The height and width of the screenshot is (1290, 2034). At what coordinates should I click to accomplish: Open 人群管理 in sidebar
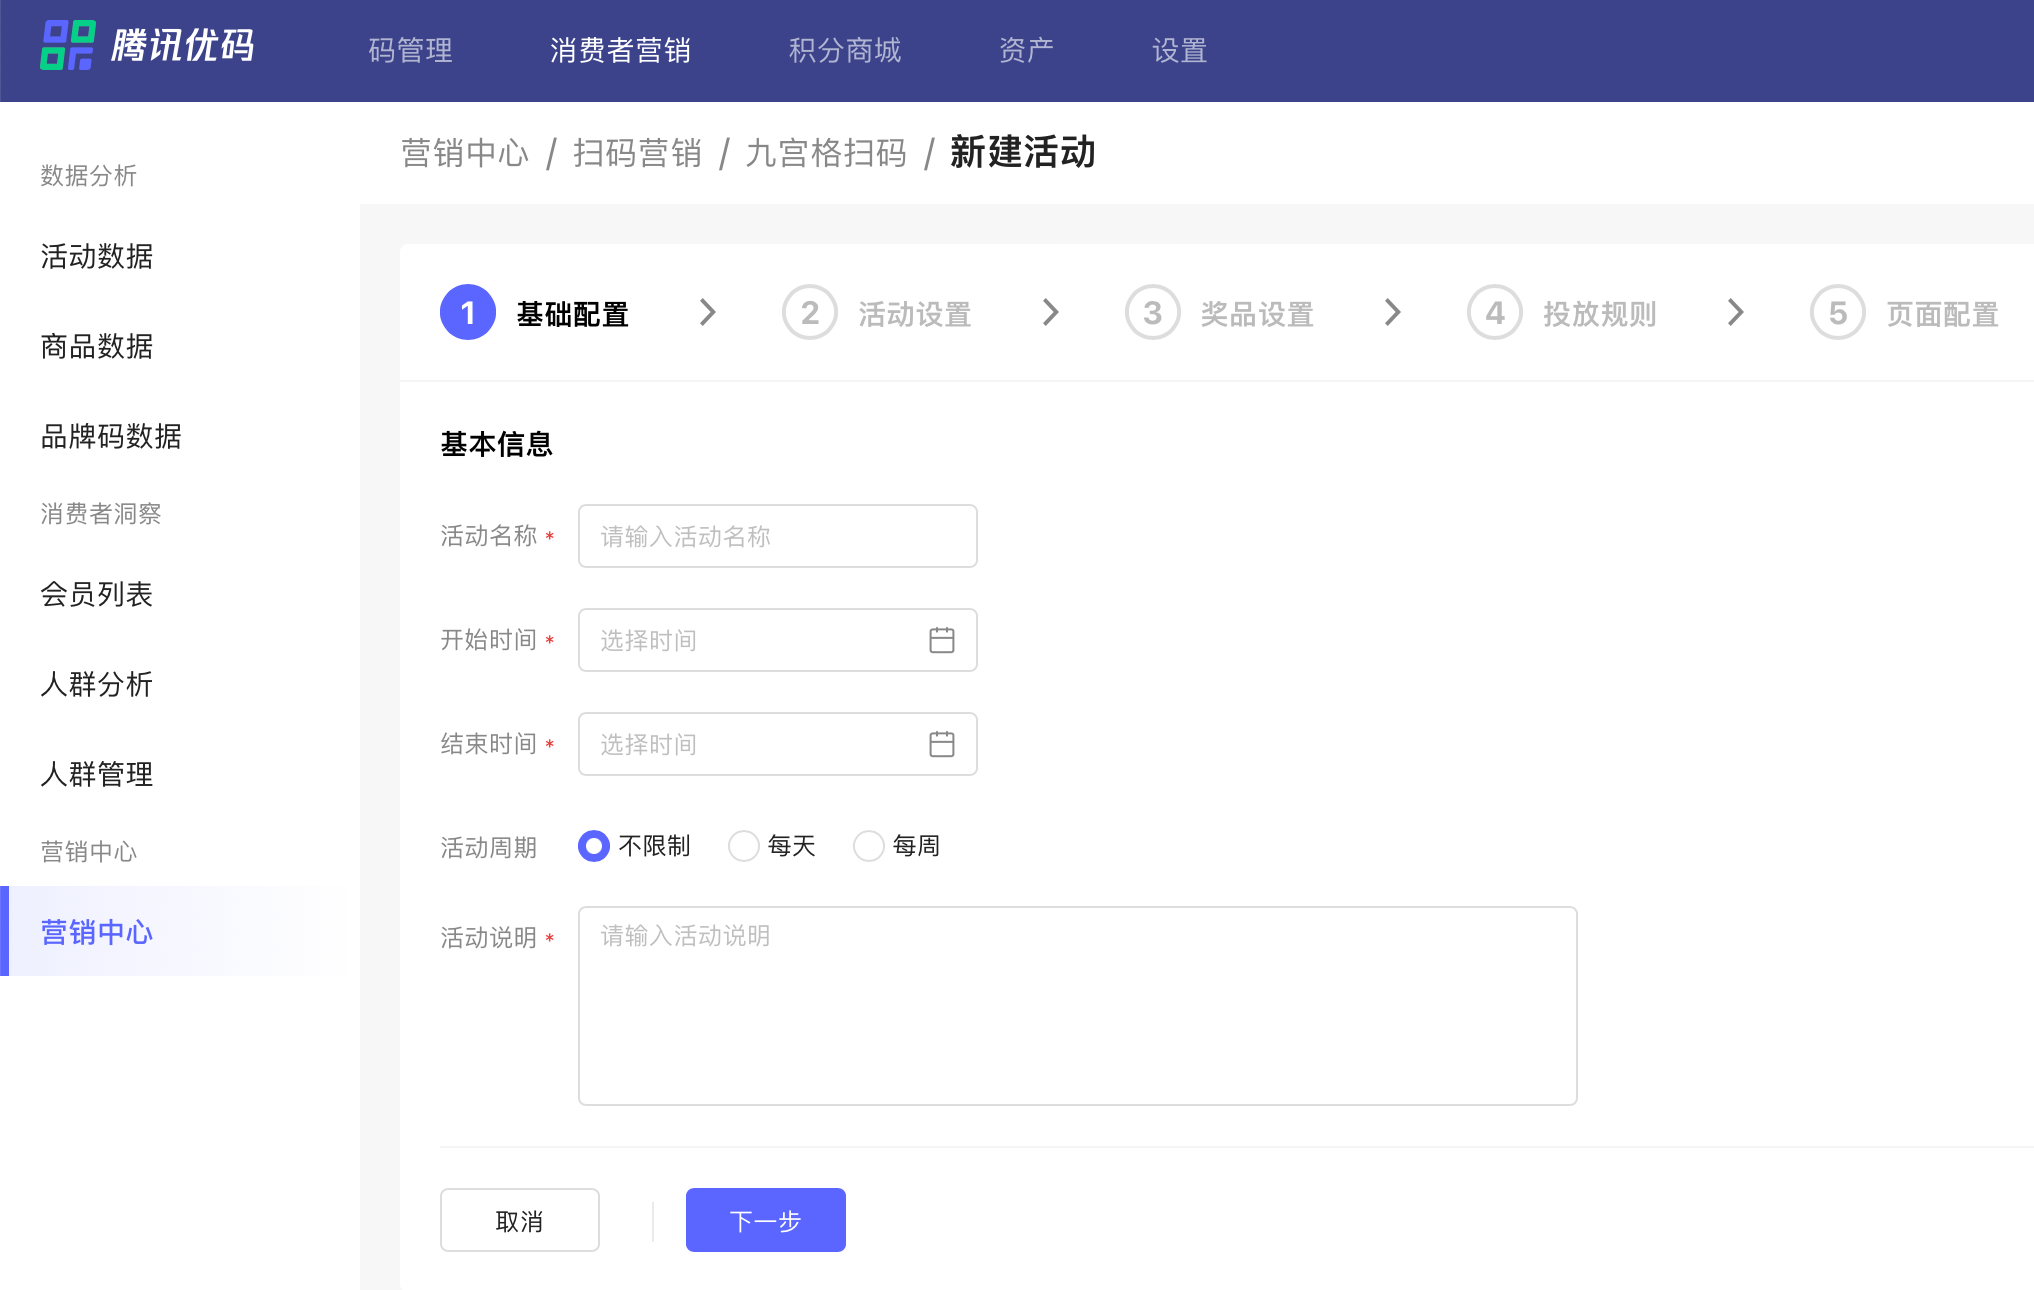click(x=97, y=775)
